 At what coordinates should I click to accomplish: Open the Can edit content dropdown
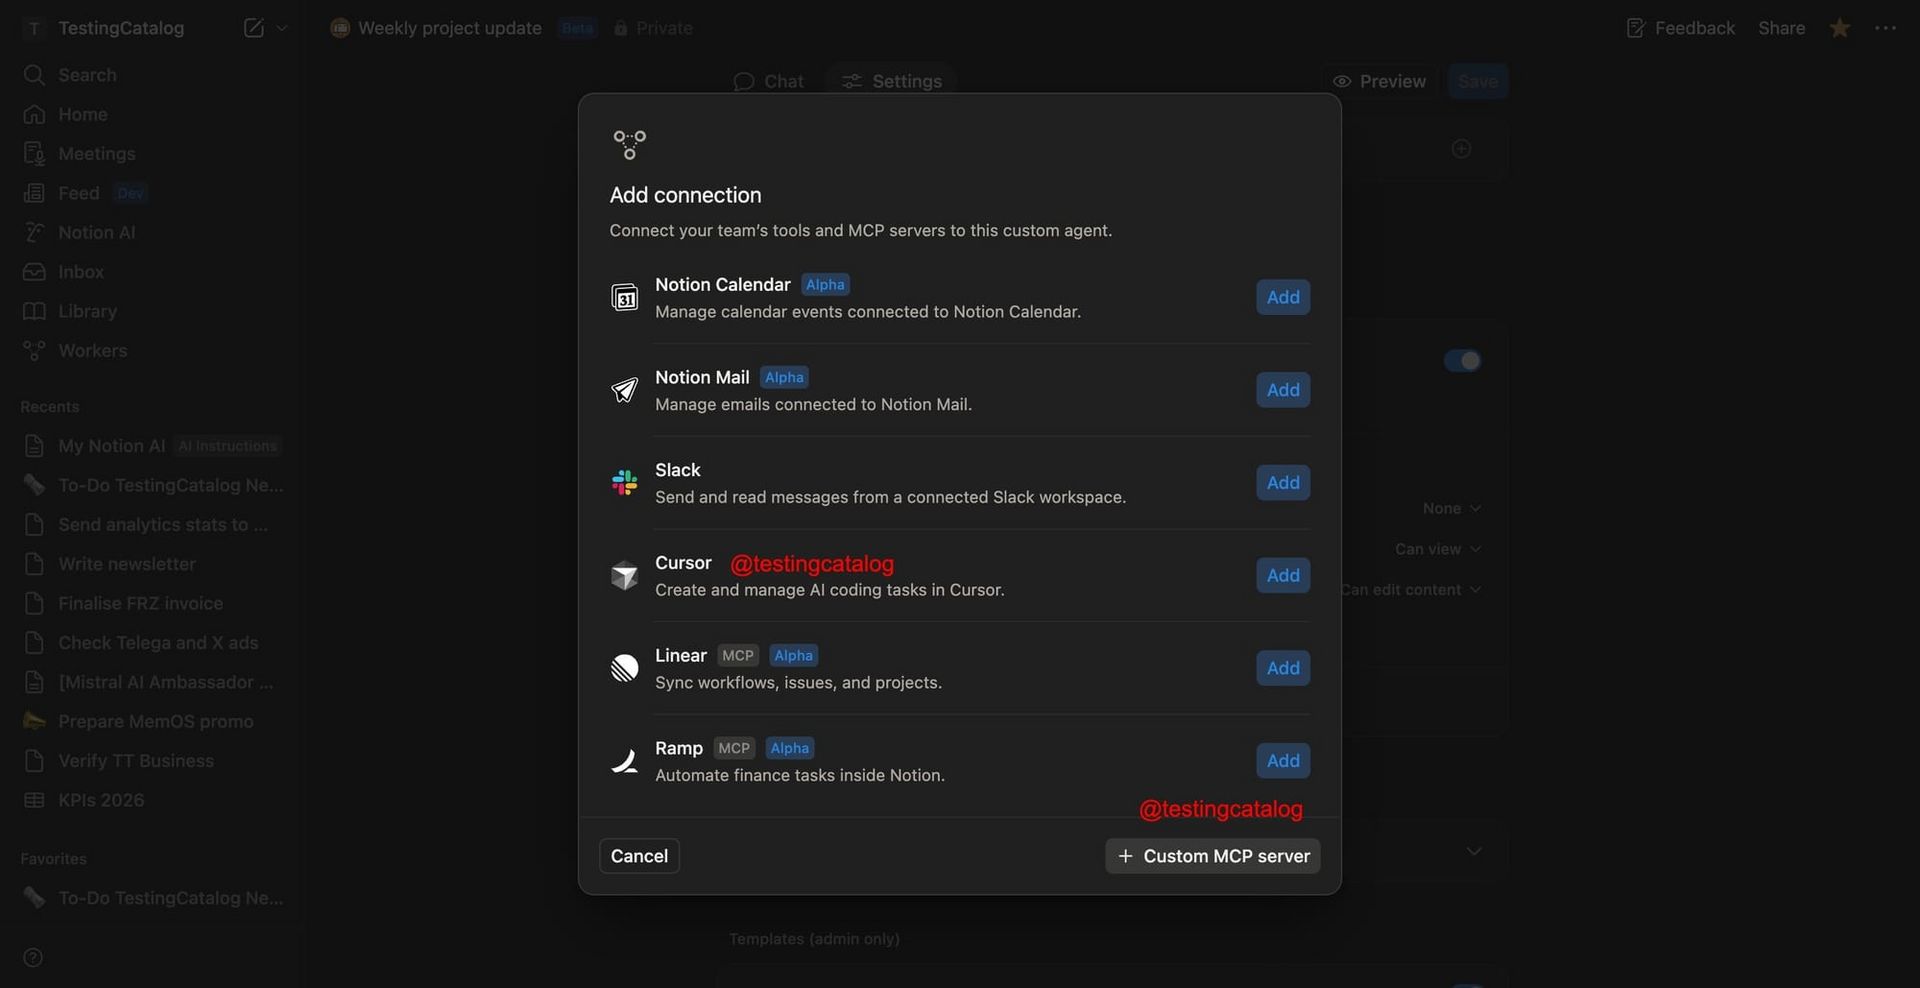point(1411,590)
